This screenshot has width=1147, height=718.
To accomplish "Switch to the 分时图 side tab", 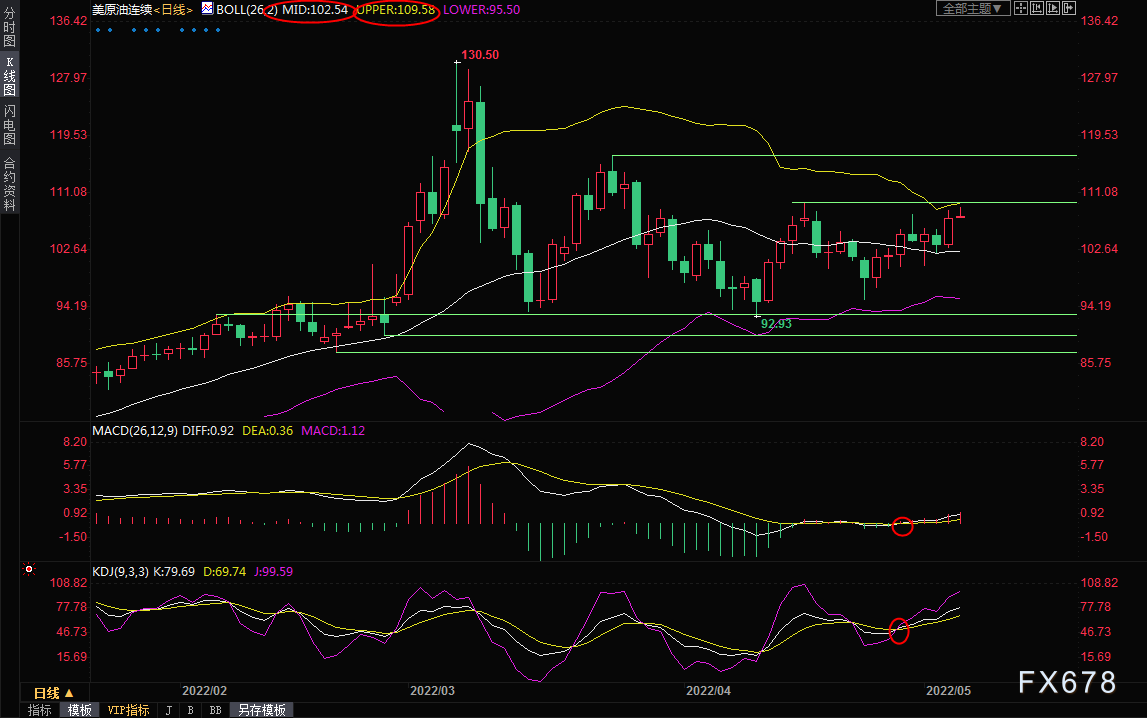I will click(10, 28).
